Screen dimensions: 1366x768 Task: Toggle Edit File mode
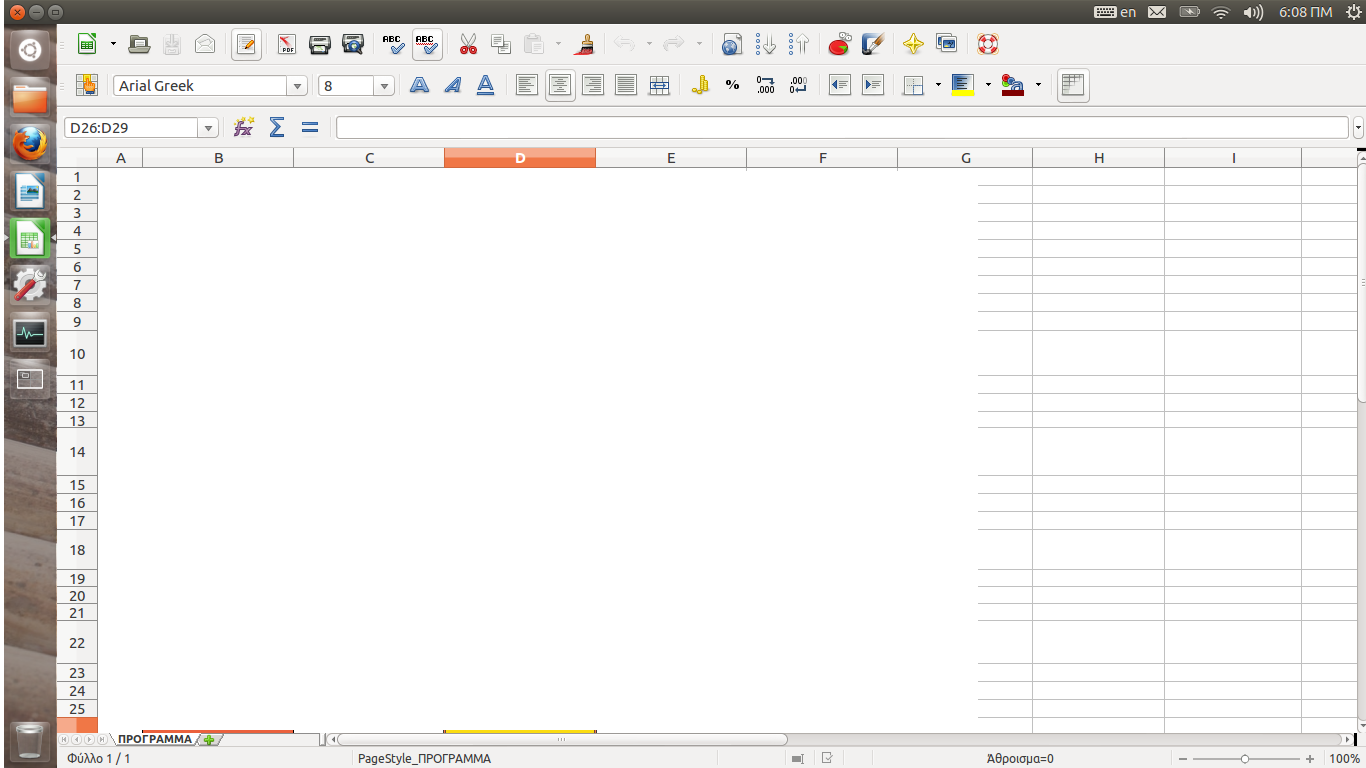[x=246, y=44]
